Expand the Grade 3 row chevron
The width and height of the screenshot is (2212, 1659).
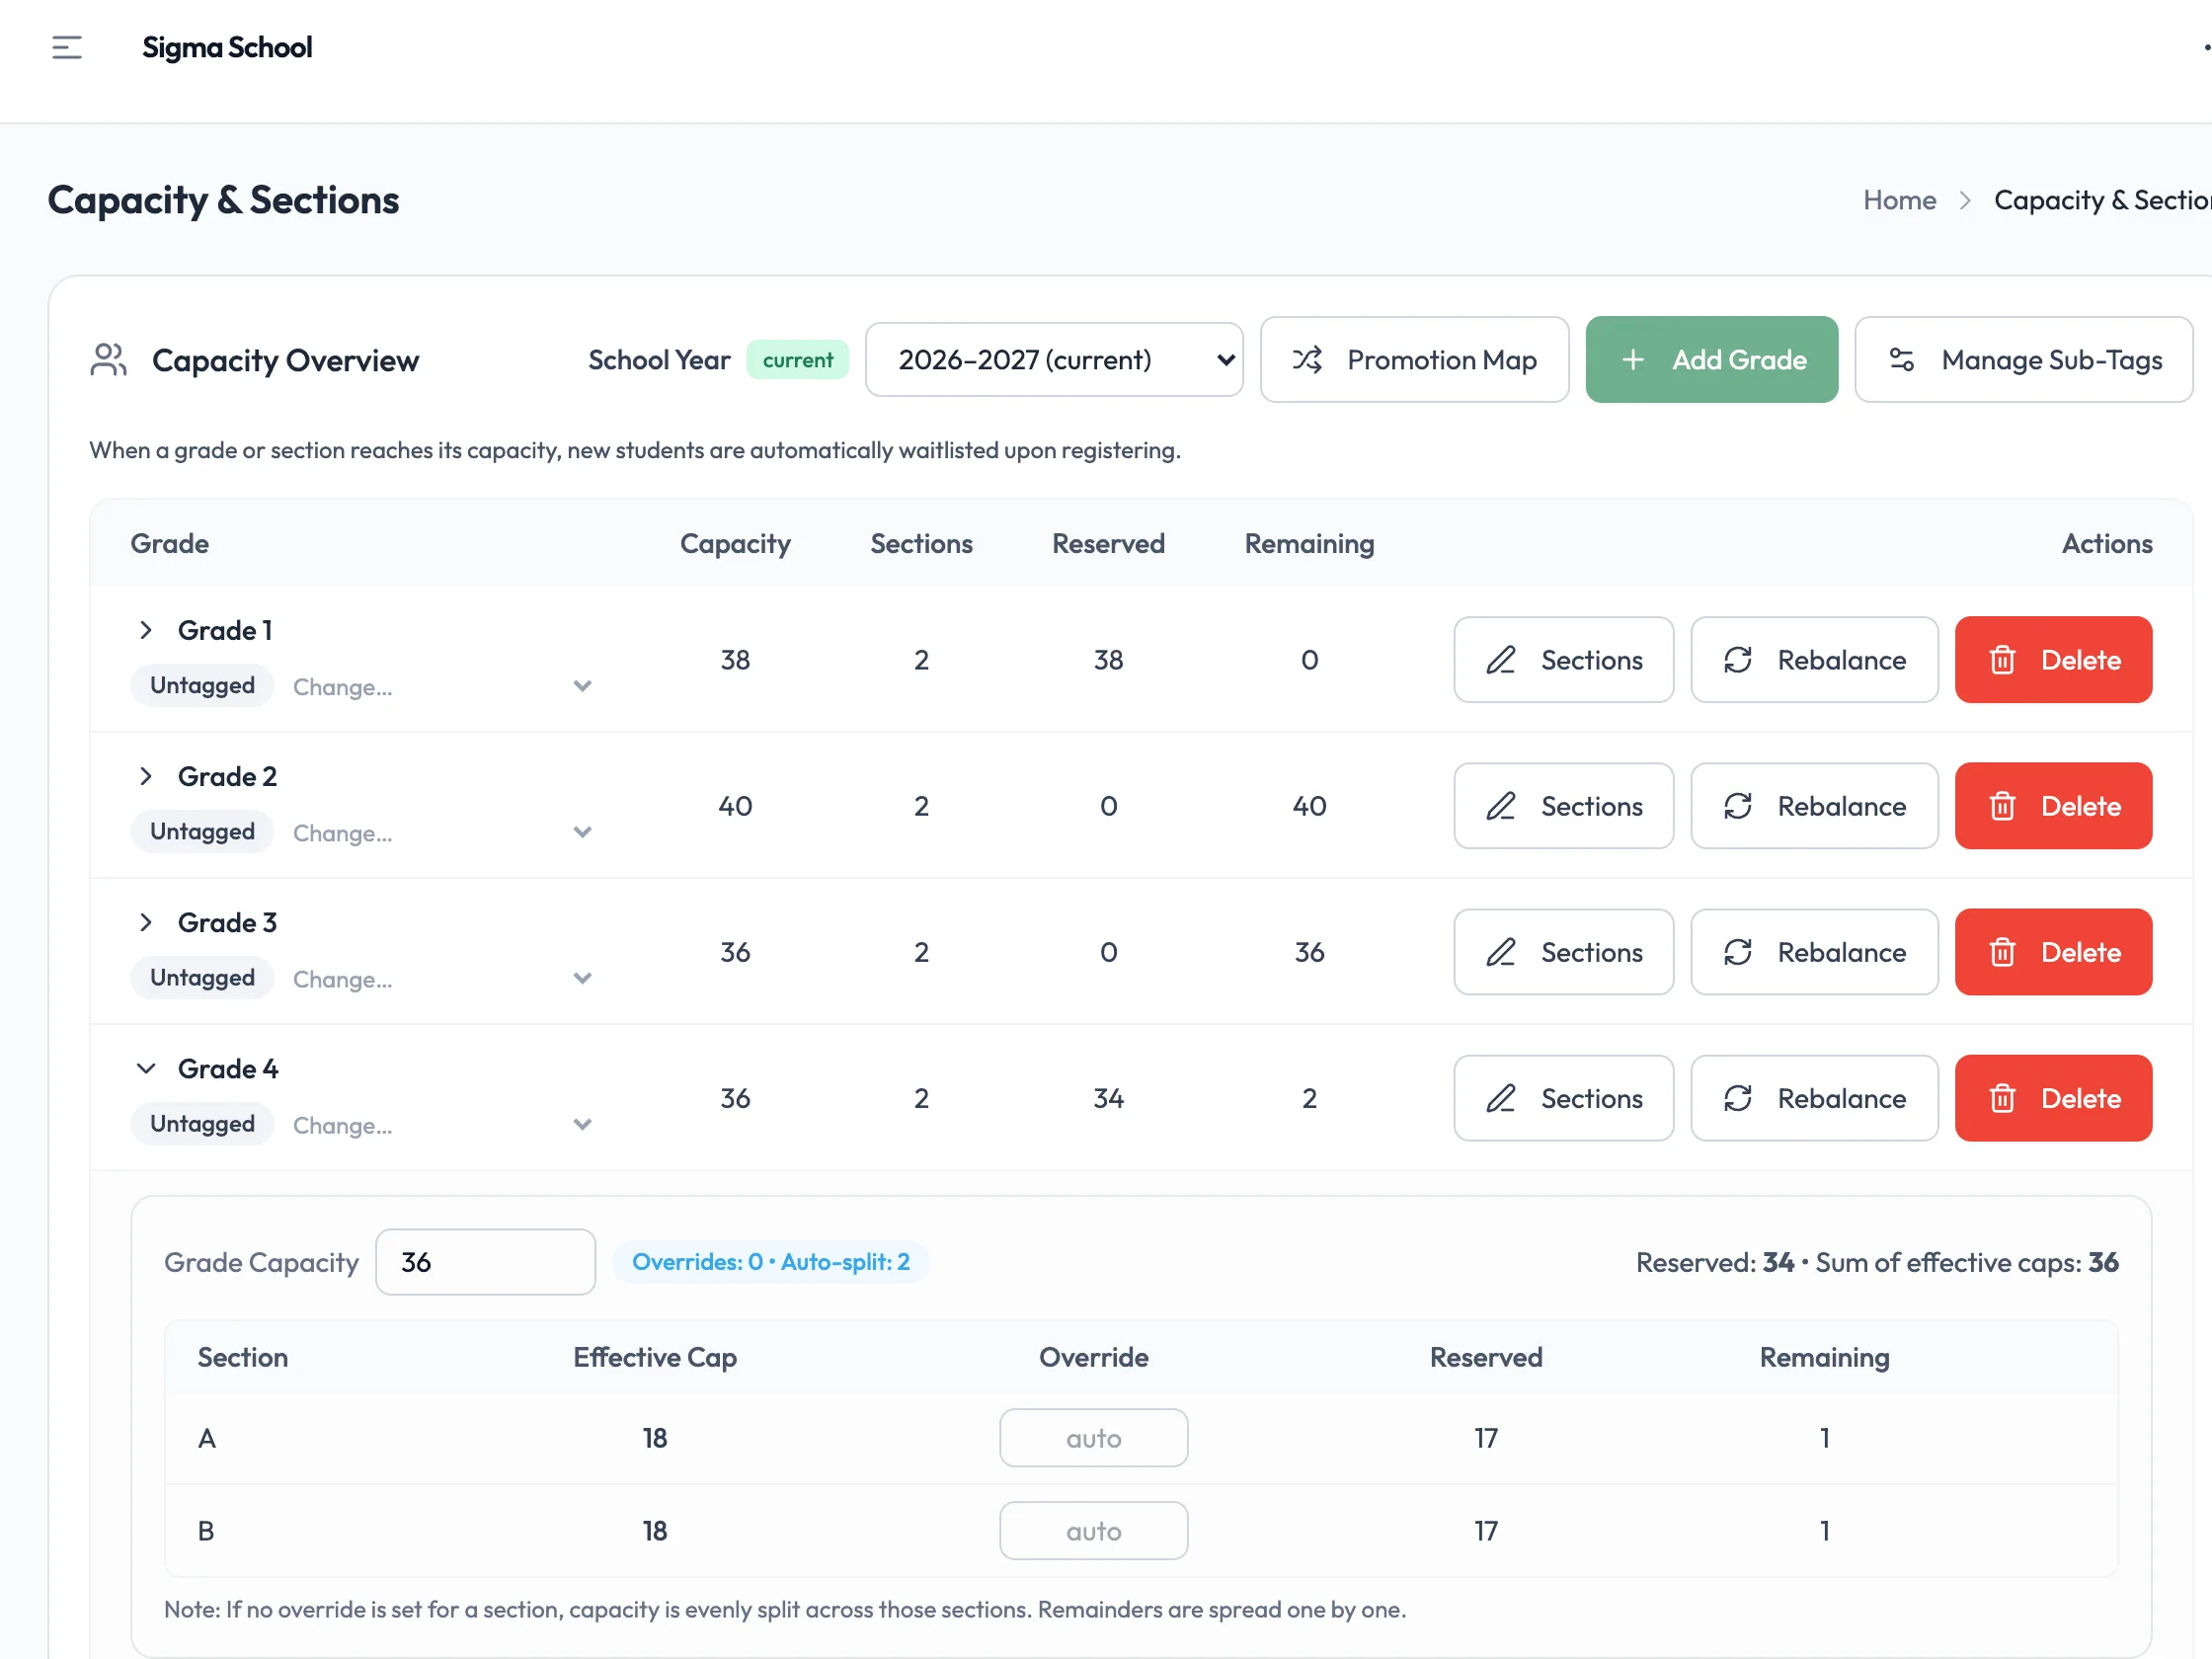(146, 922)
